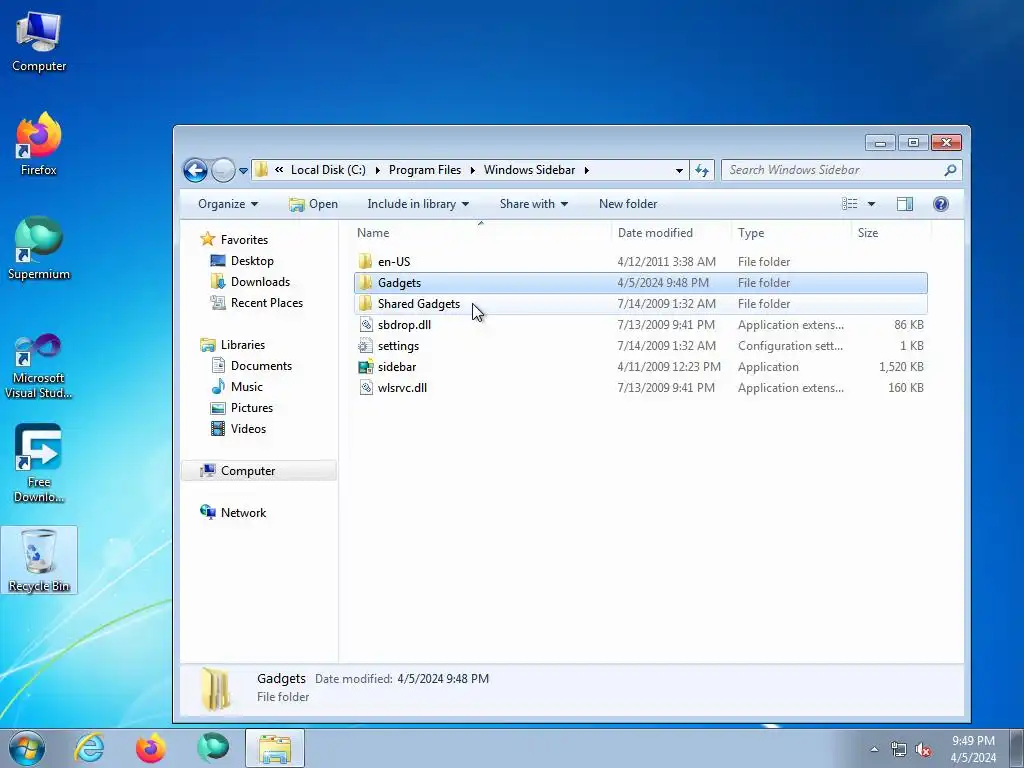The height and width of the screenshot is (768, 1024).
Task: Click the Change your view icon
Action: [x=850, y=204]
